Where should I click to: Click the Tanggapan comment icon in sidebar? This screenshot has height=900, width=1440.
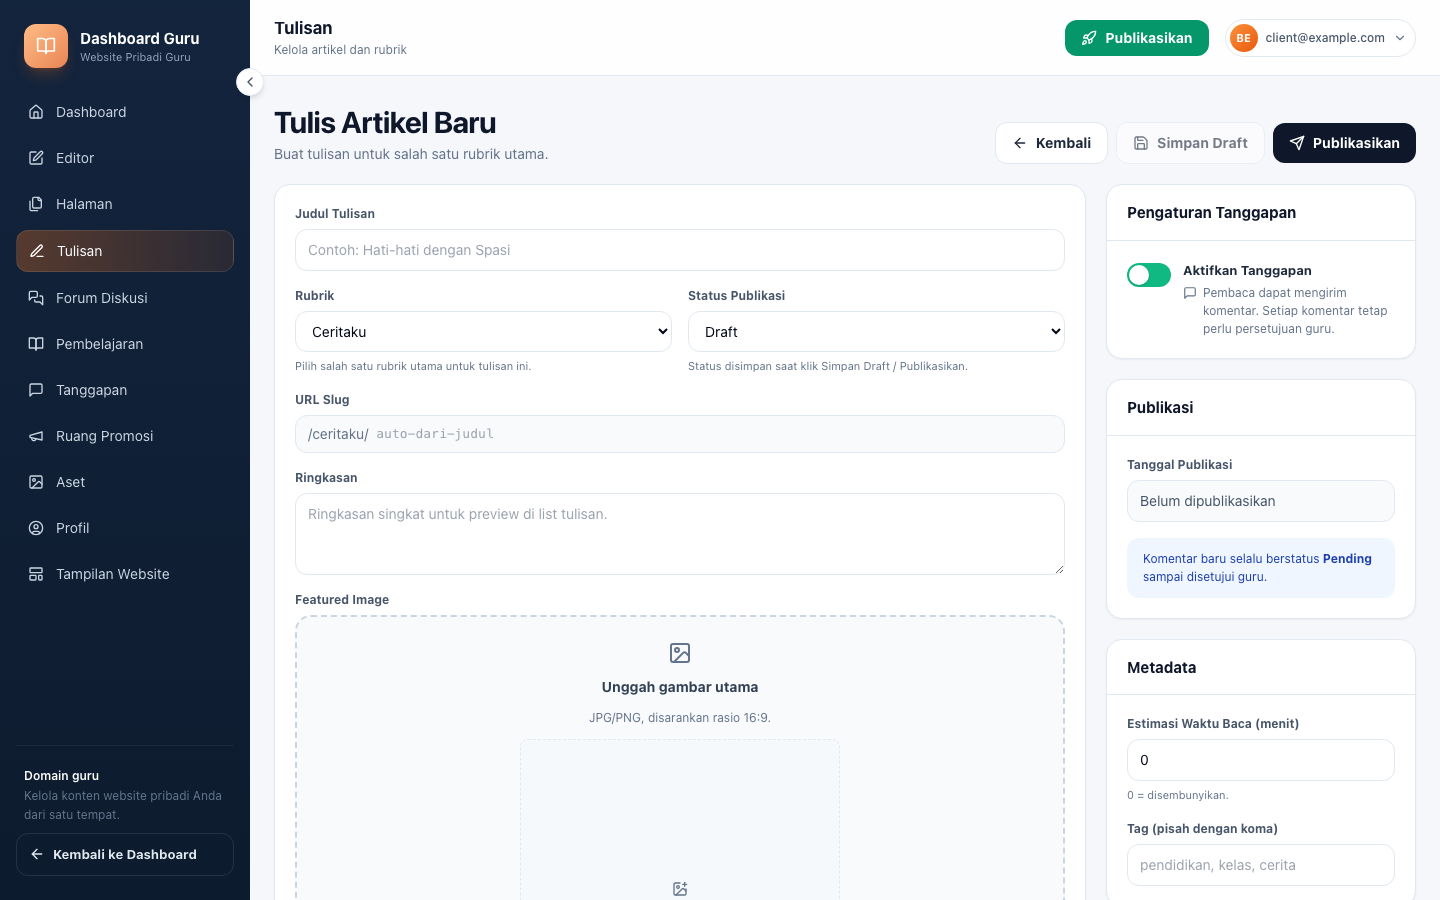36,390
